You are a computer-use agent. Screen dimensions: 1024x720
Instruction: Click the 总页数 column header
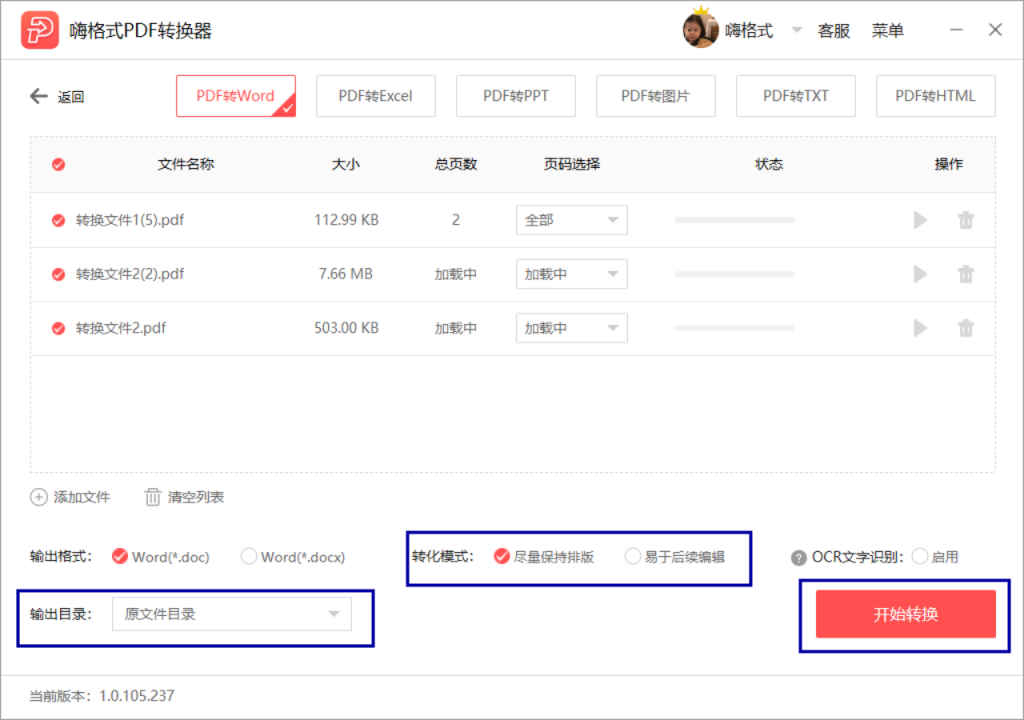456,164
